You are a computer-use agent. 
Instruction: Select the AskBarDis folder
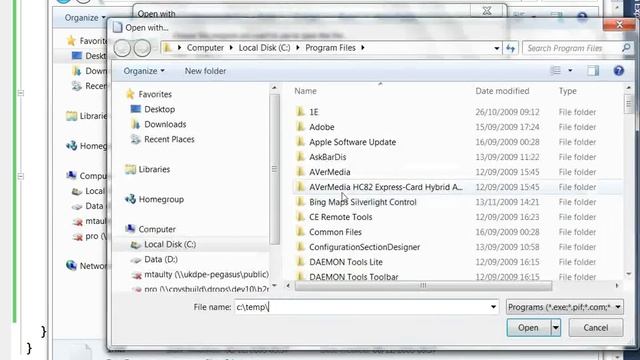pos(328,157)
